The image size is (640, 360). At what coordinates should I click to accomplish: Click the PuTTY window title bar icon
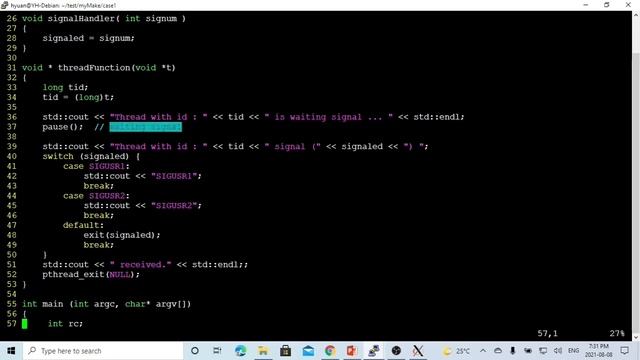pyautogui.click(x=4, y=5)
